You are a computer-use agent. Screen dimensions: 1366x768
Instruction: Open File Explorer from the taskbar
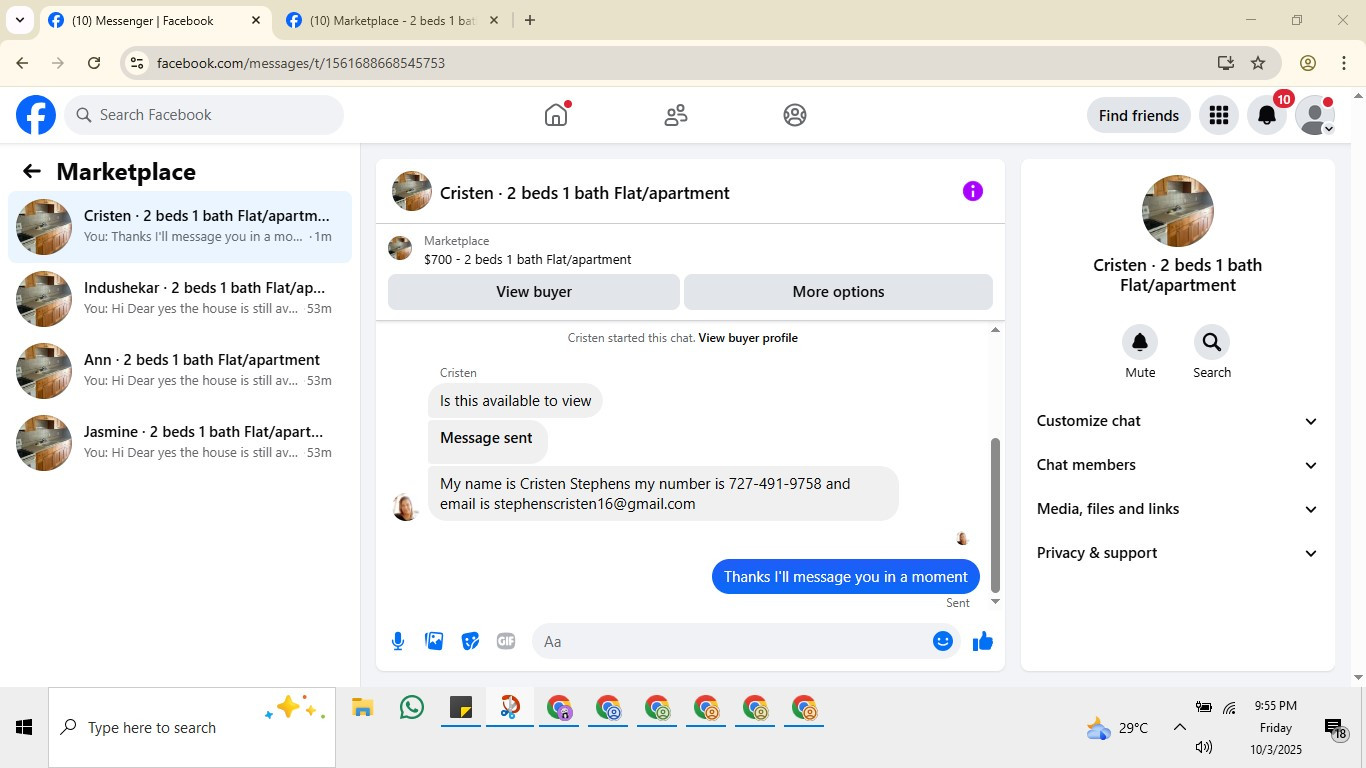pyautogui.click(x=362, y=708)
